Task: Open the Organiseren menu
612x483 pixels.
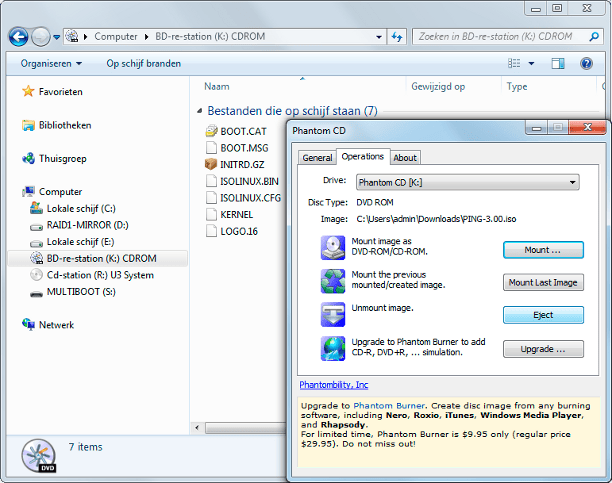Action: [51, 63]
